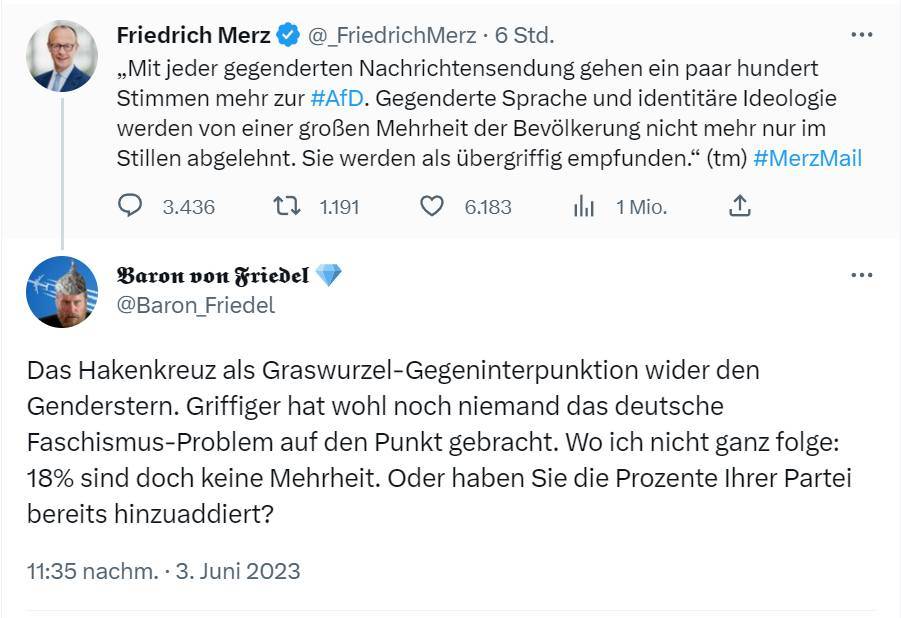The height and width of the screenshot is (618, 901).
Task: Share the tweet using the upload icon
Action: tap(740, 205)
